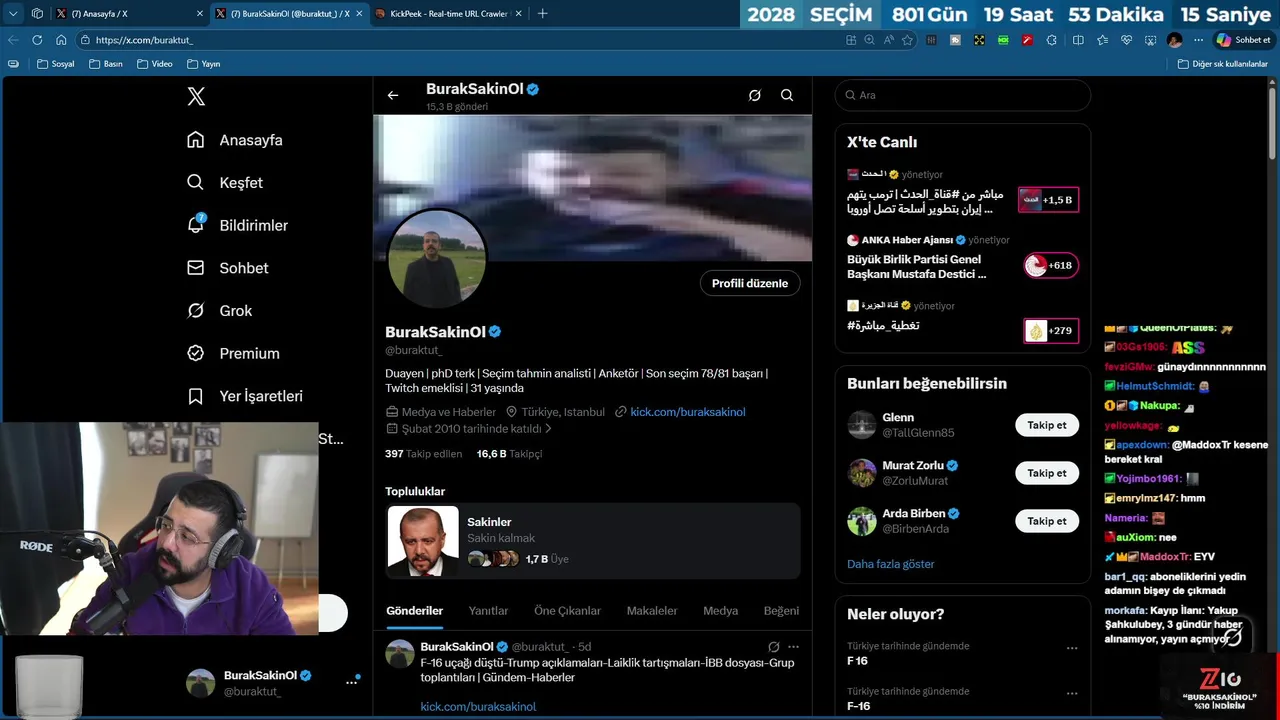Viewport: 1280px width, 720px height.
Task: Open the Sakinler community card
Action: [593, 541]
